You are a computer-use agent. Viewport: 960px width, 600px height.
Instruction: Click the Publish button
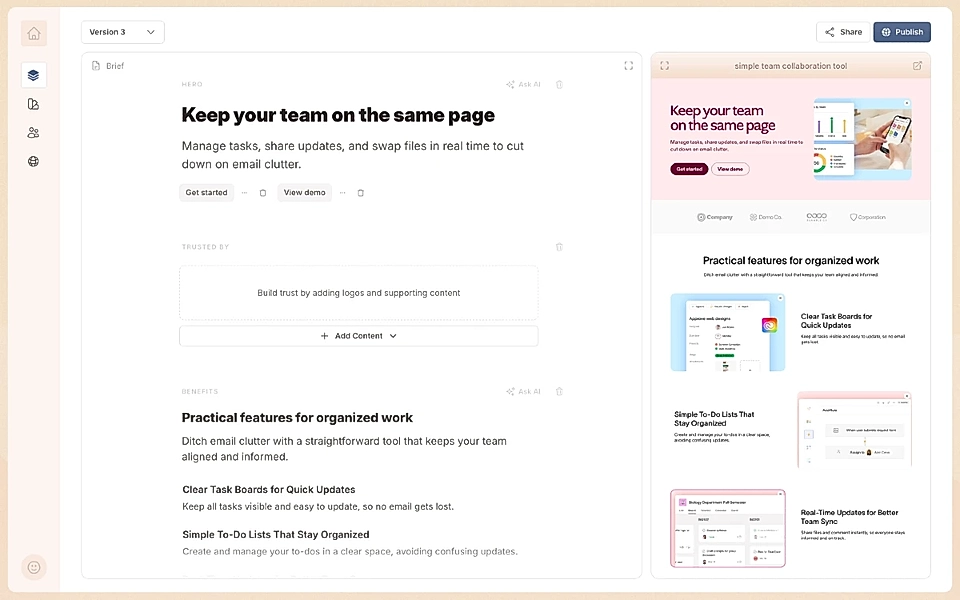(901, 31)
